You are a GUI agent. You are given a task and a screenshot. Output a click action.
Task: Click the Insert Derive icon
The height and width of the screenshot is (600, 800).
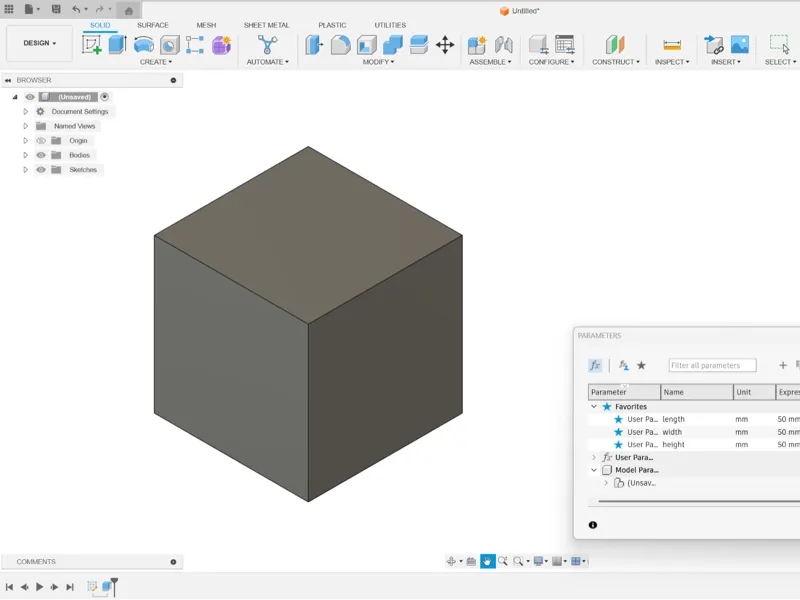714,45
